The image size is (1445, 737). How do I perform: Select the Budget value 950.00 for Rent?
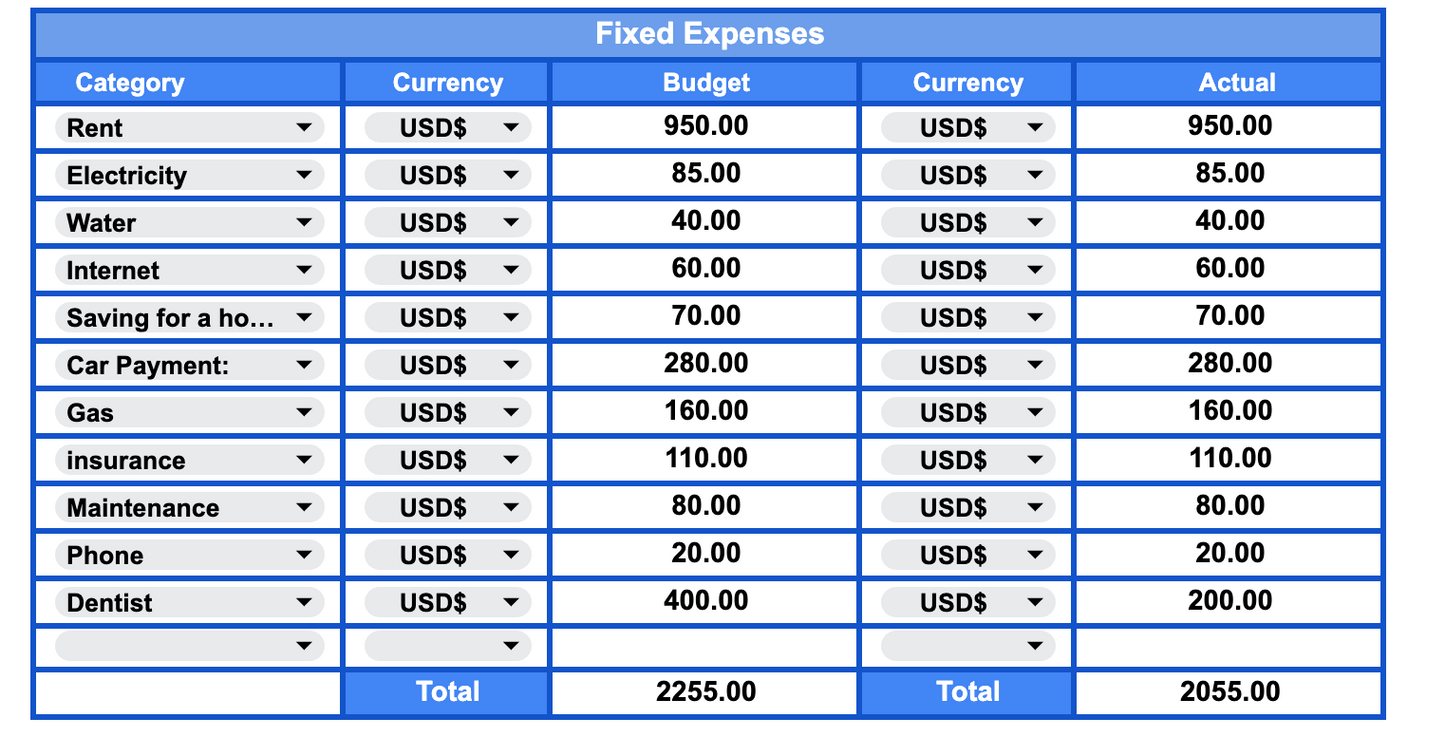[x=704, y=126]
